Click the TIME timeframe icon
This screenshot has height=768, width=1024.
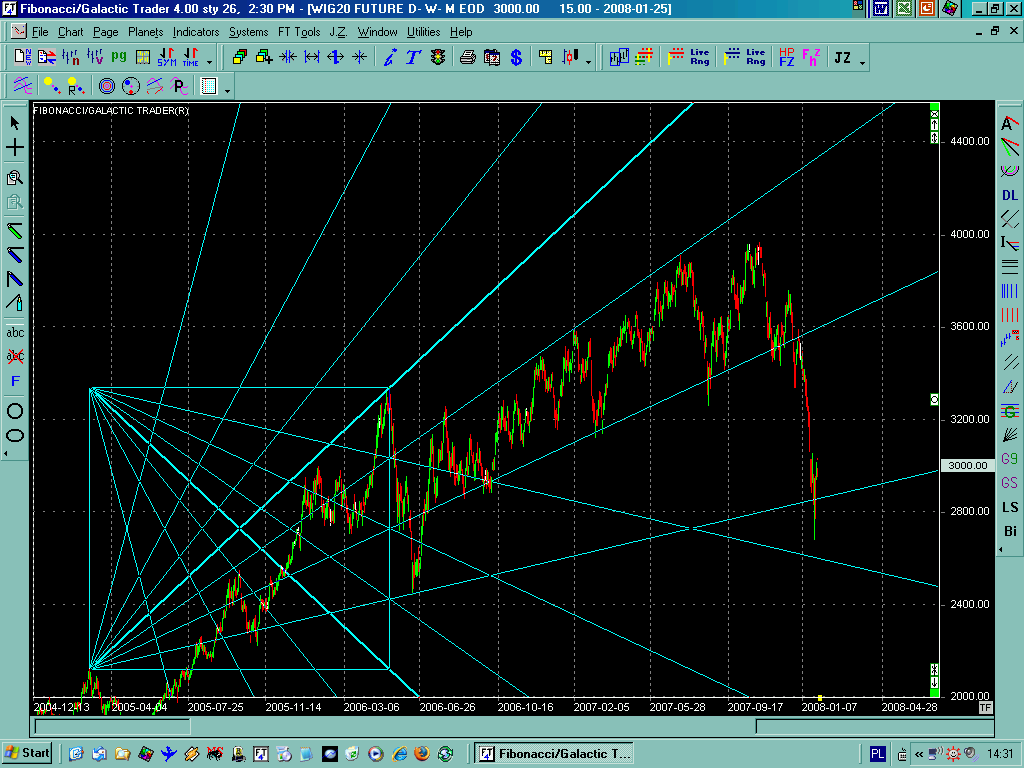(190, 57)
